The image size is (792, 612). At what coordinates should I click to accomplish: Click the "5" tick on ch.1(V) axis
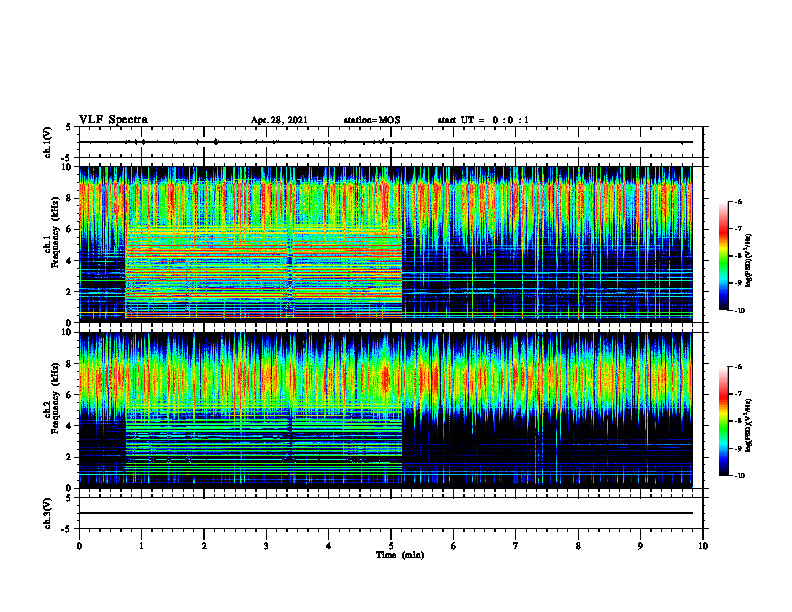click(x=70, y=128)
